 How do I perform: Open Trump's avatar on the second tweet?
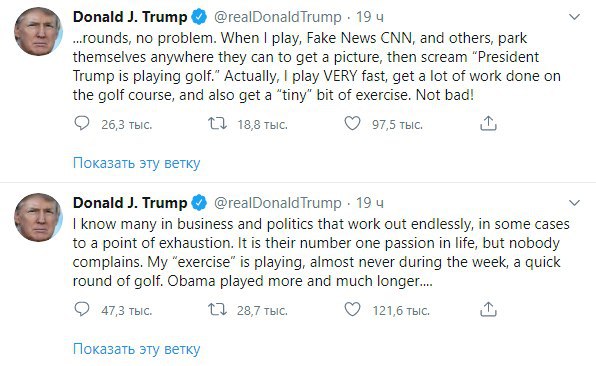click(x=38, y=217)
